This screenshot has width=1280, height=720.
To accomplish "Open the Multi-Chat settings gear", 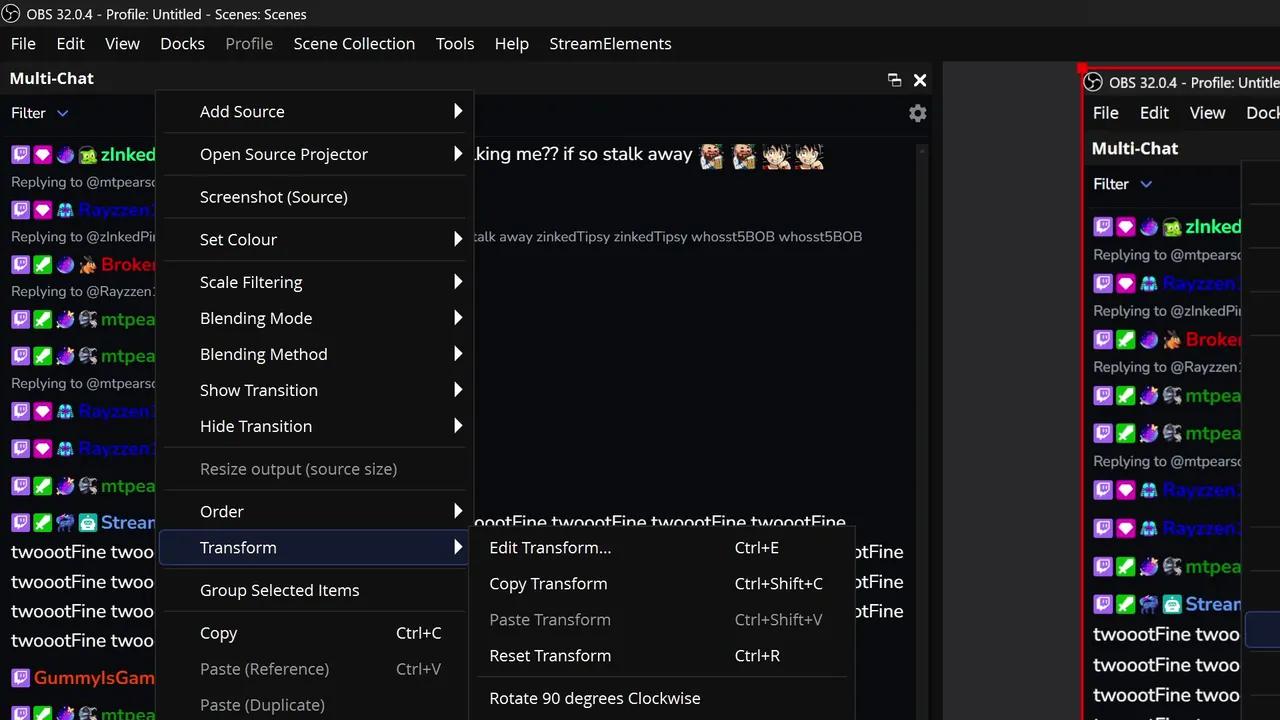I will (917, 113).
